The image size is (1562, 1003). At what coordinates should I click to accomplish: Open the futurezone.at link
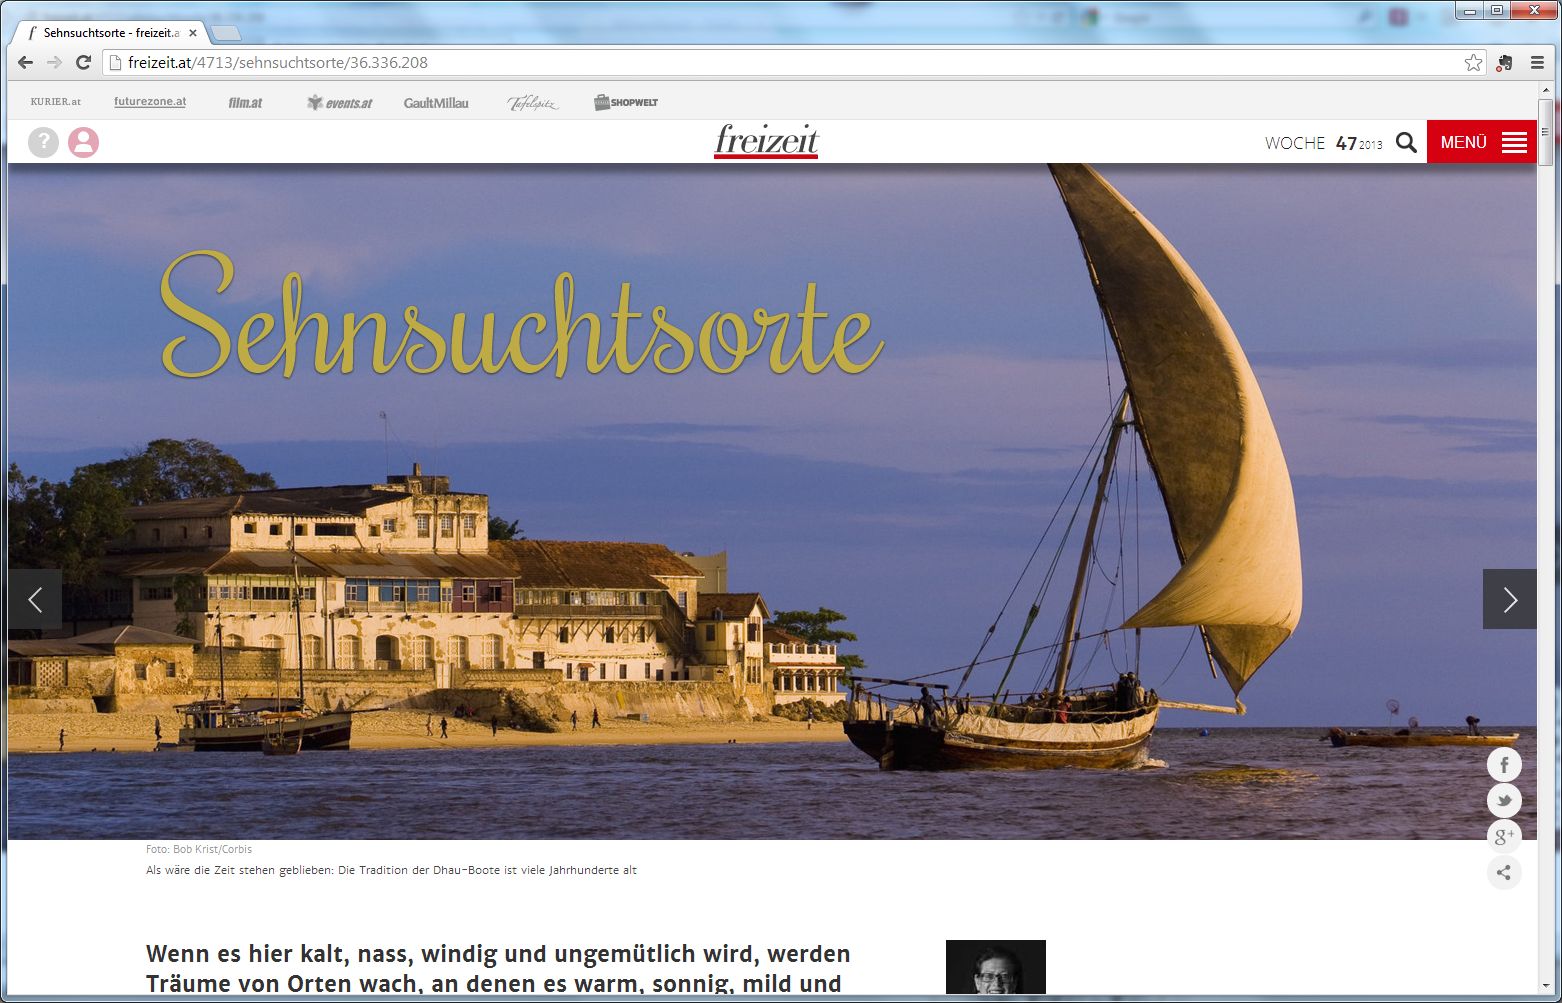tap(150, 102)
